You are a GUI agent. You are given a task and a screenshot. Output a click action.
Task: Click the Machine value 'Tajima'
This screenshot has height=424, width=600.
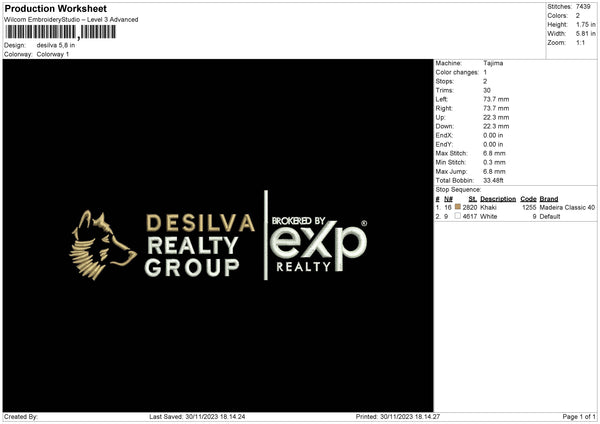[493, 63]
